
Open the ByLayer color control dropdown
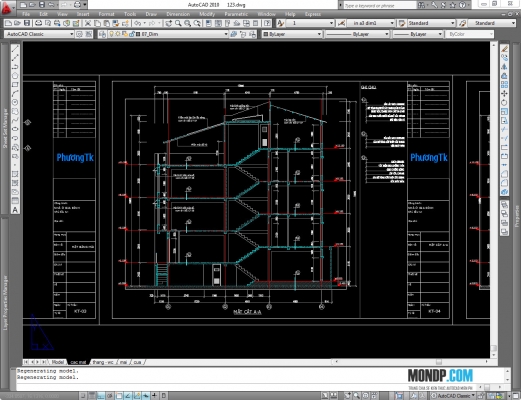pyautogui.click(x=292, y=34)
